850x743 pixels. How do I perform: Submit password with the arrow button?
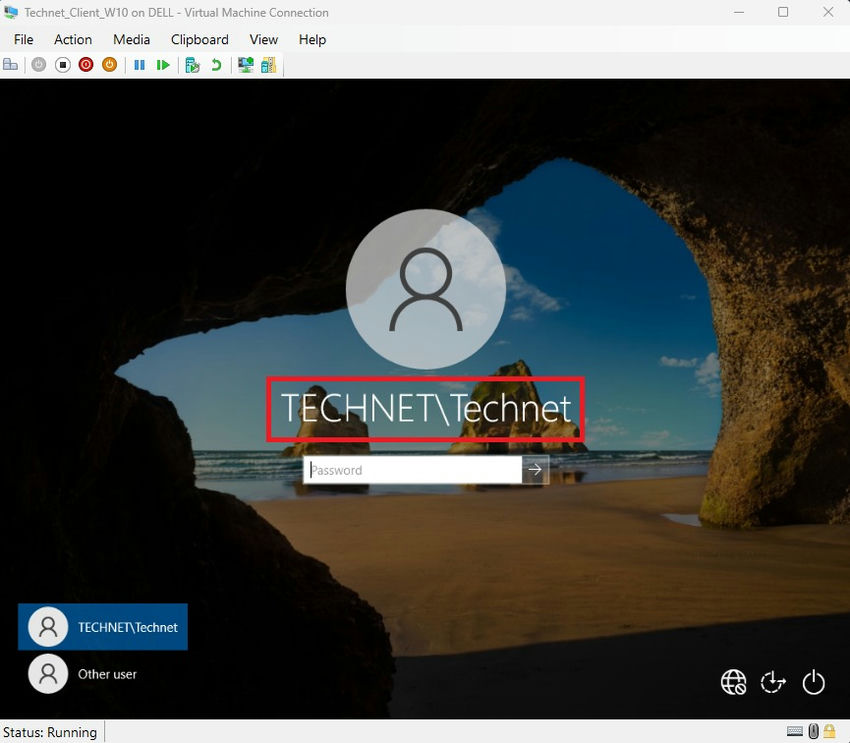tap(536, 470)
